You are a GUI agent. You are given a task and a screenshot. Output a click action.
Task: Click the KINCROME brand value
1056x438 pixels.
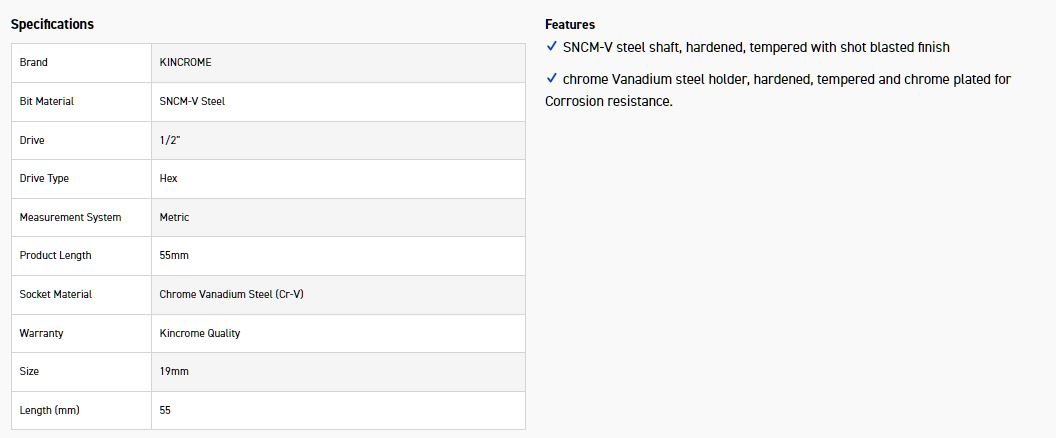[x=185, y=62]
